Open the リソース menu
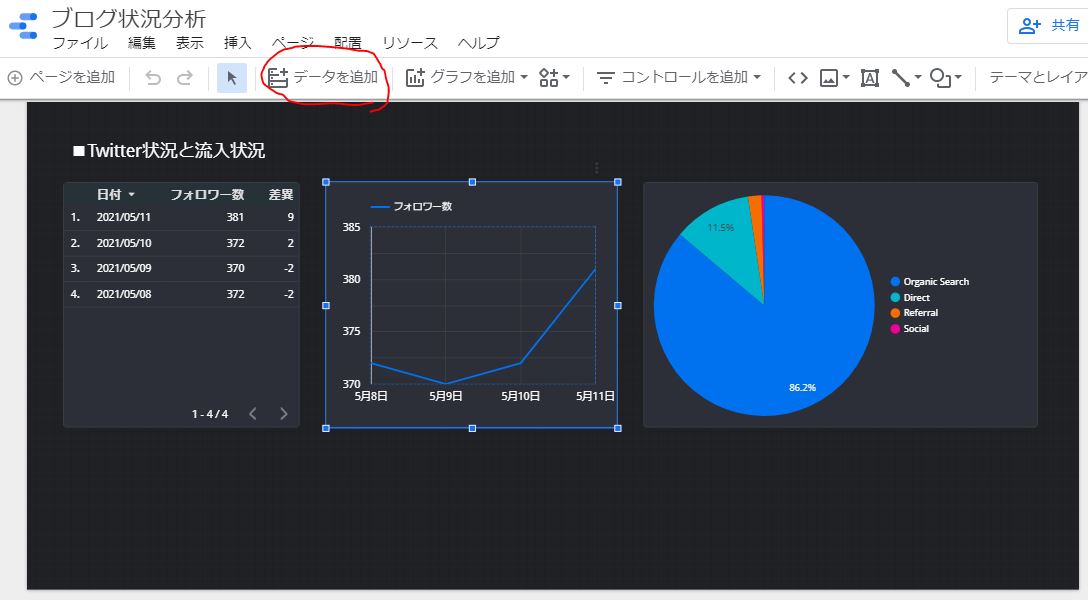Image resolution: width=1088 pixels, height=600 pixels. tap(410, 43)
